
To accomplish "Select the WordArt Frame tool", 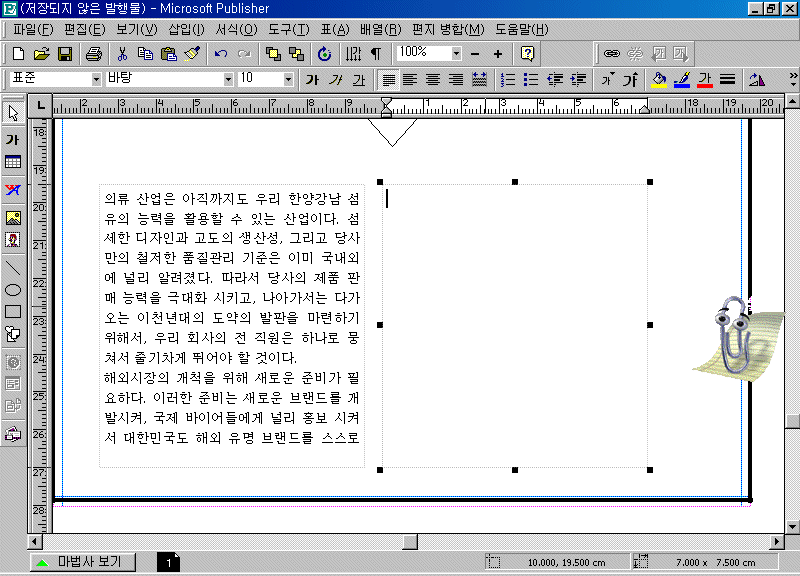I will [x=14, y=189].
